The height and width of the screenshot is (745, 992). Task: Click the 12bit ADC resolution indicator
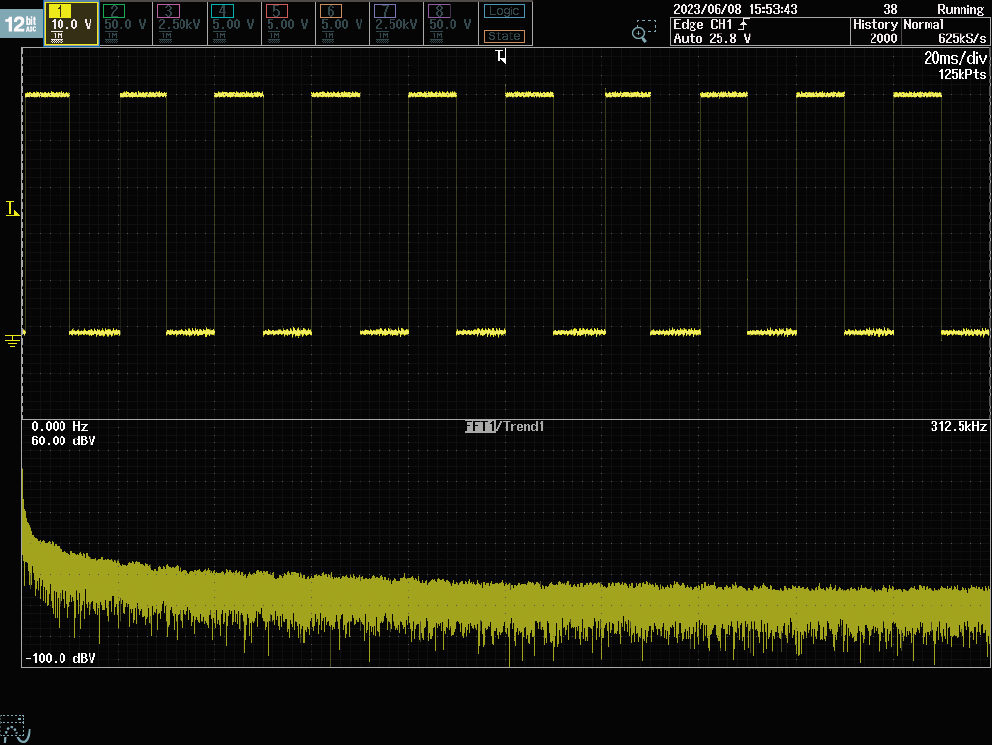coord(21,24)
